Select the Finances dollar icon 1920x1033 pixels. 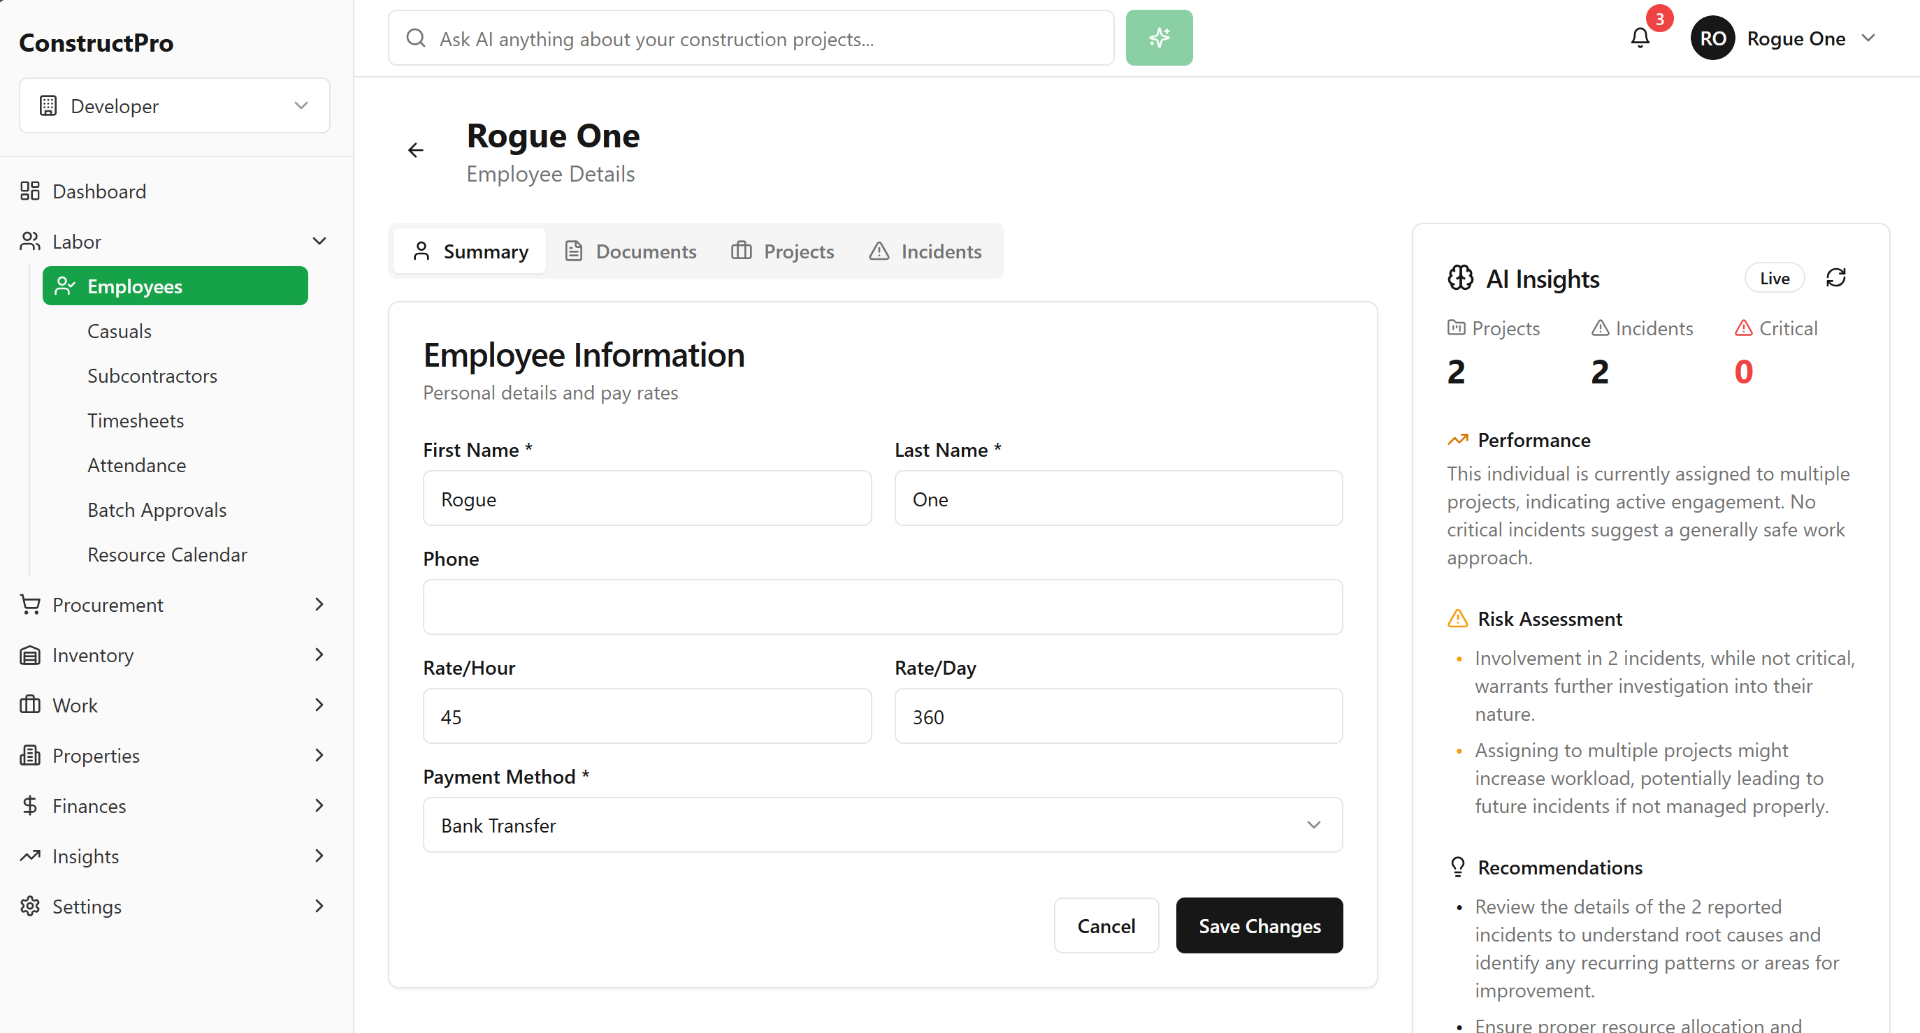coord(29,806)
